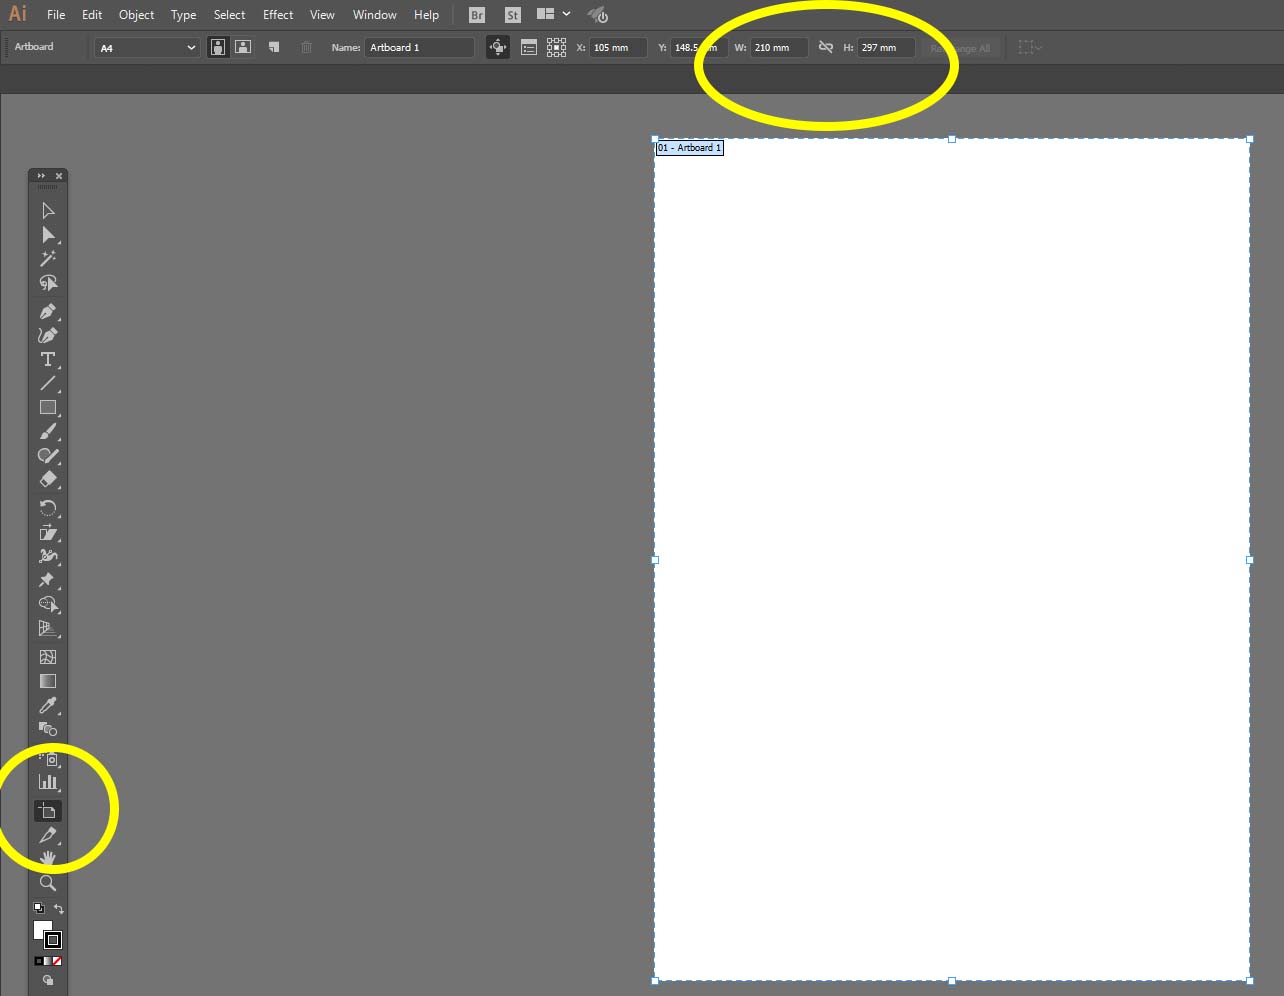Open the Window menu
The image size is (1284, 996).
click(x=375, y=15)
